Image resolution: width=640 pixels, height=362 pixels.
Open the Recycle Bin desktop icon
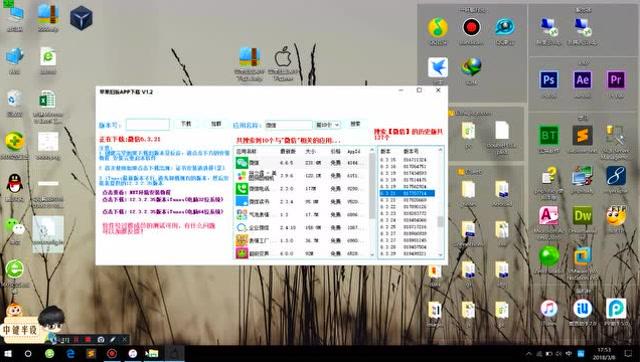(15, 99)
